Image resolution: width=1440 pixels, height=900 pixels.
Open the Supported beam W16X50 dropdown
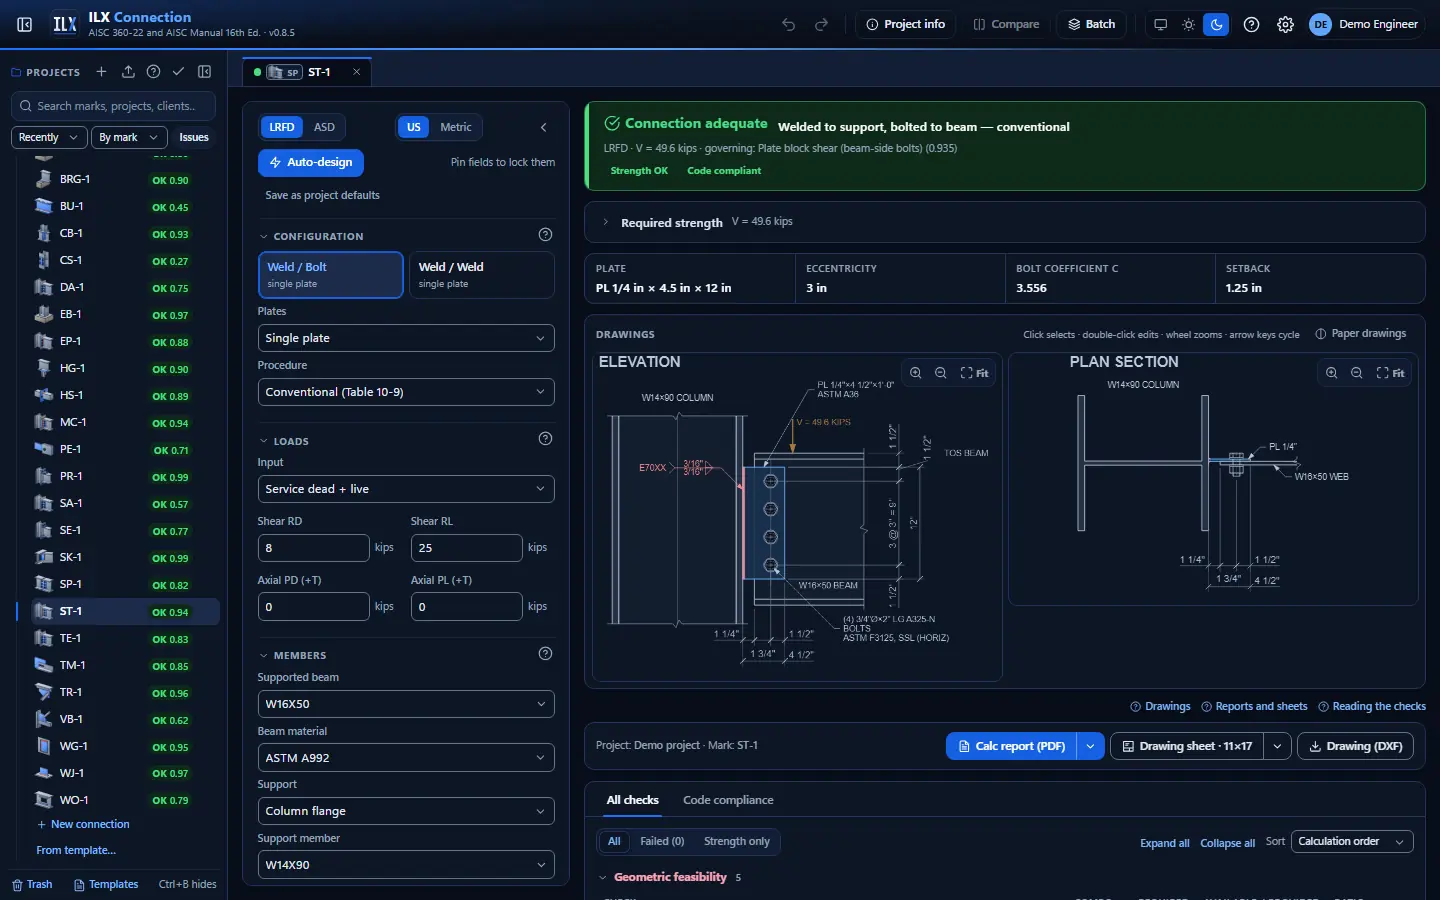[406, 704]
